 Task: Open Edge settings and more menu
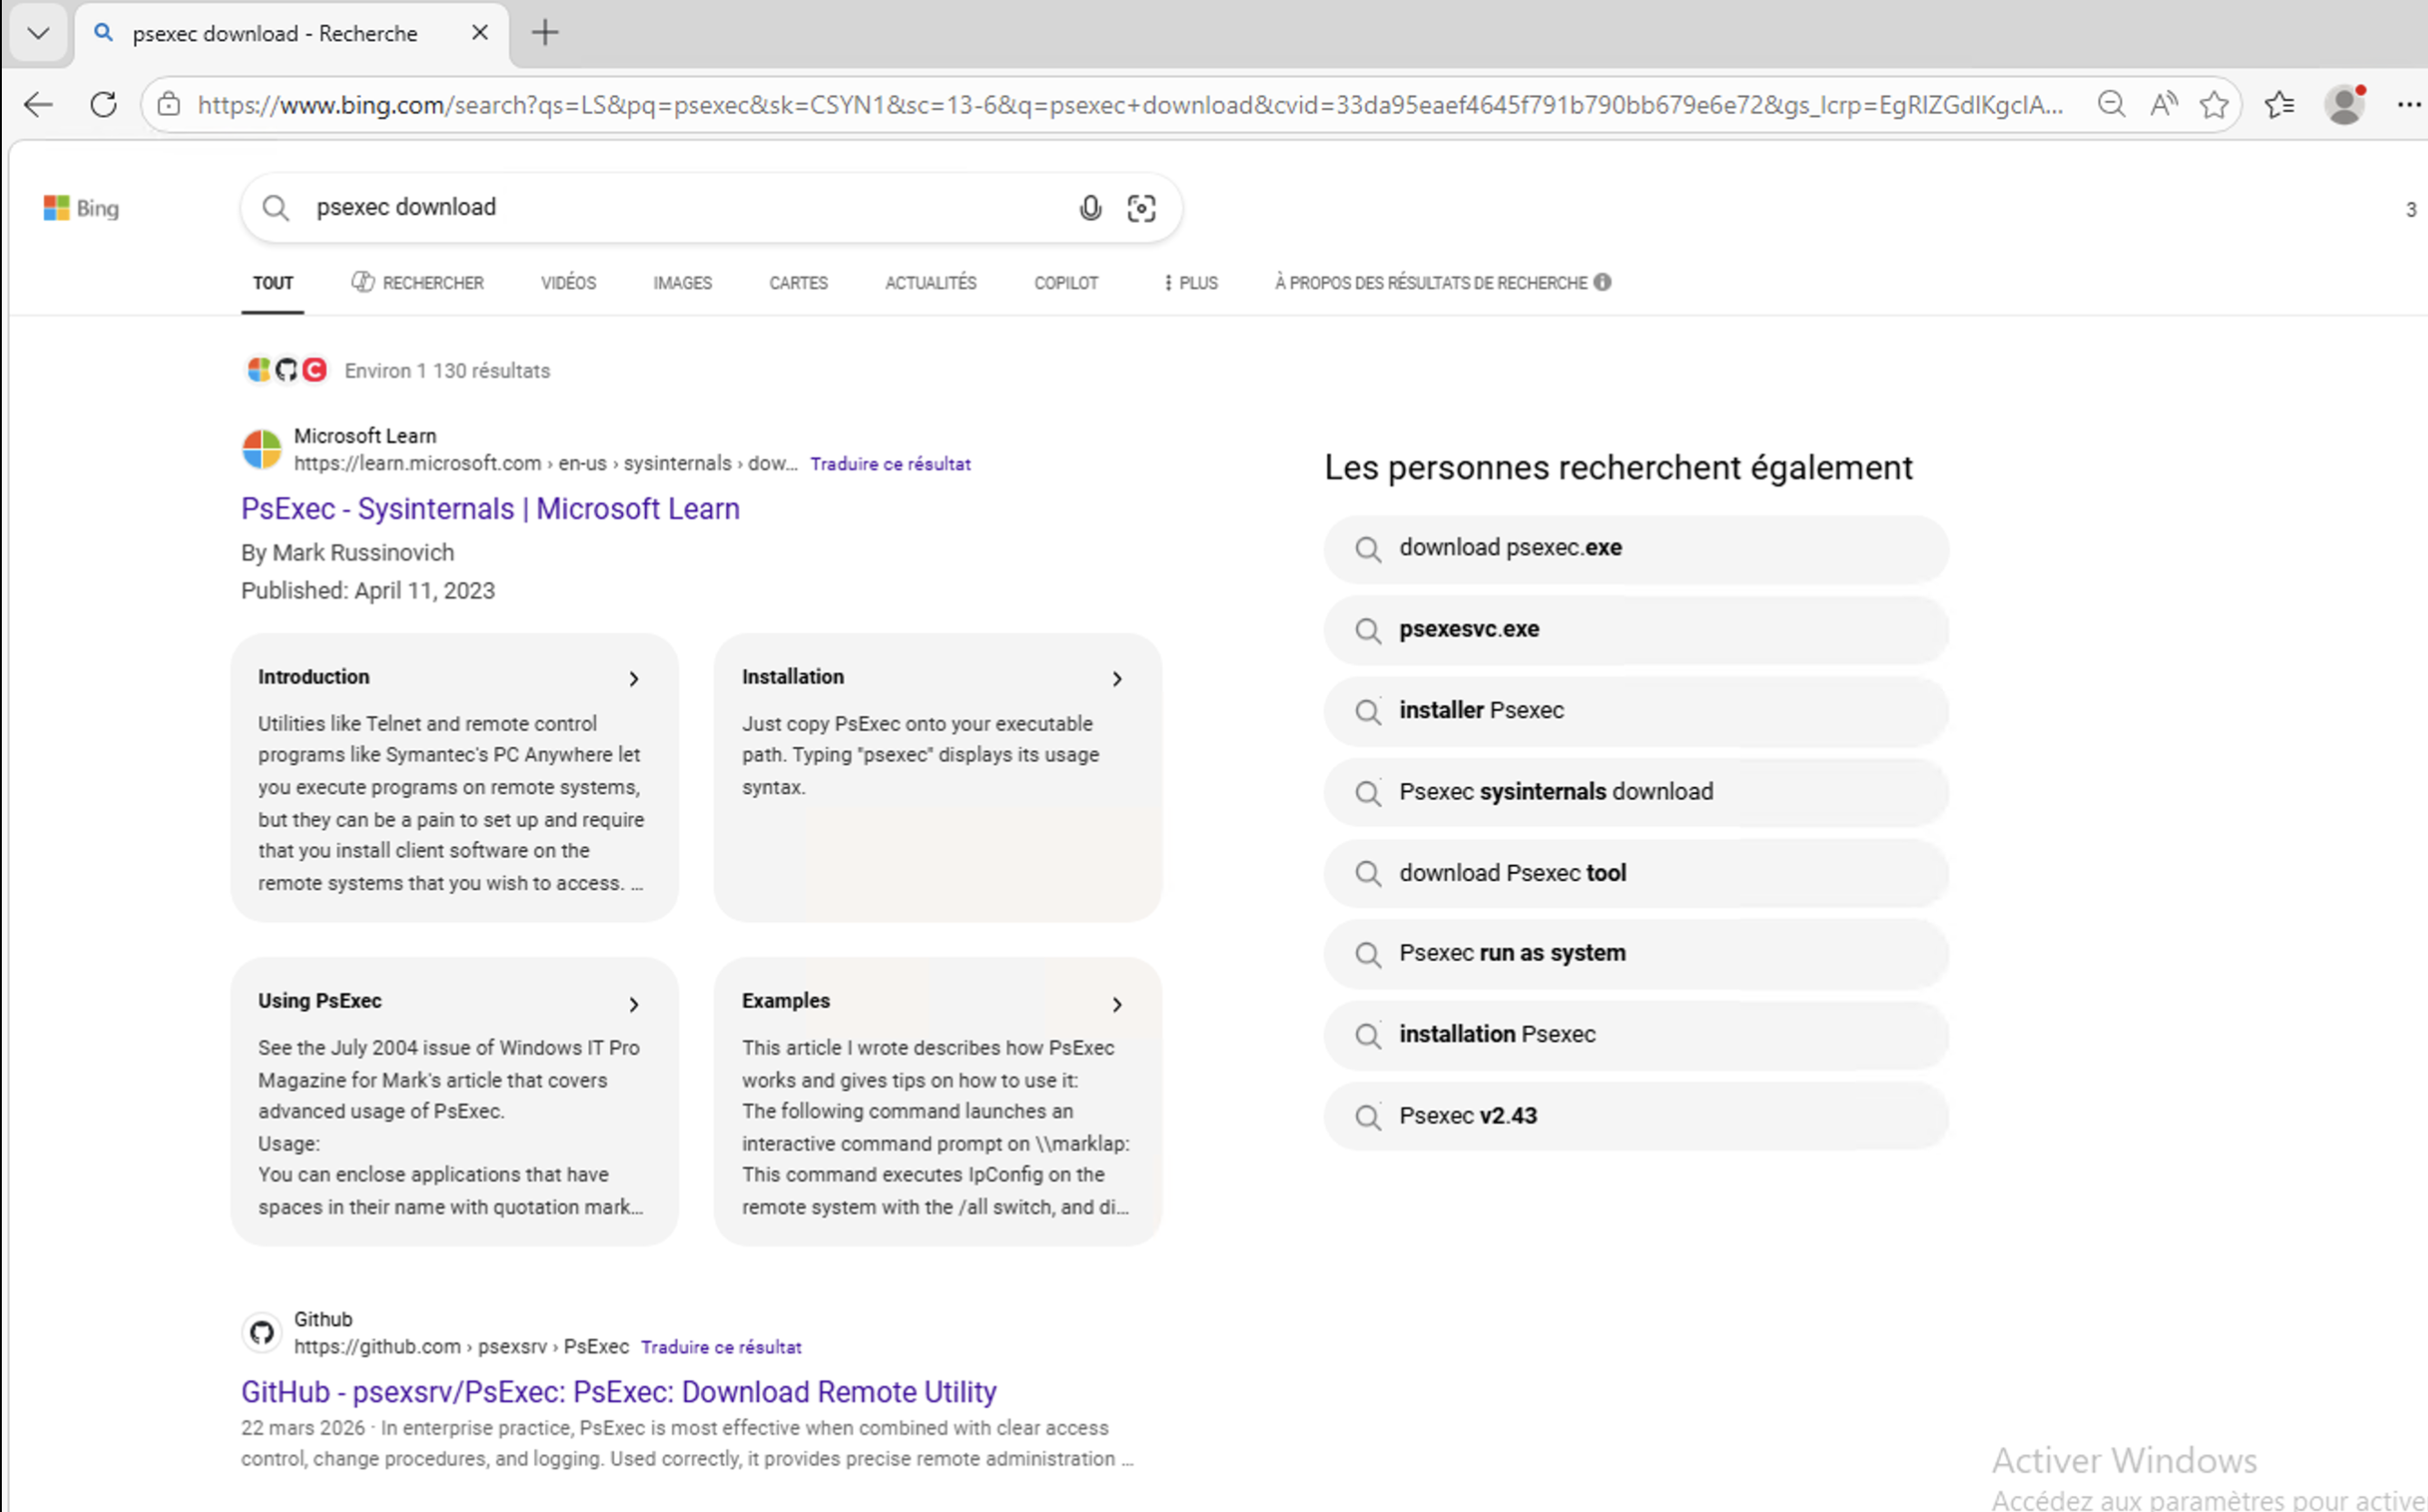click(x=2409, y=105)
